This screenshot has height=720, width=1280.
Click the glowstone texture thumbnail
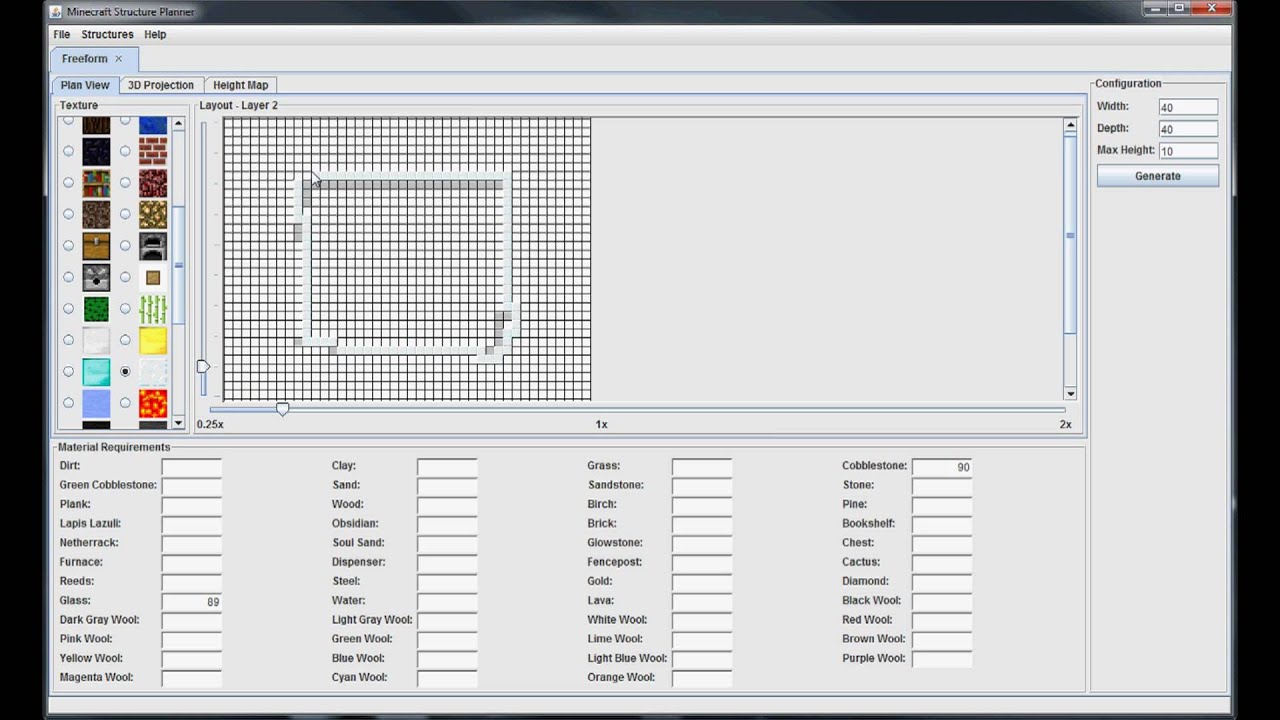coord(153,214)
